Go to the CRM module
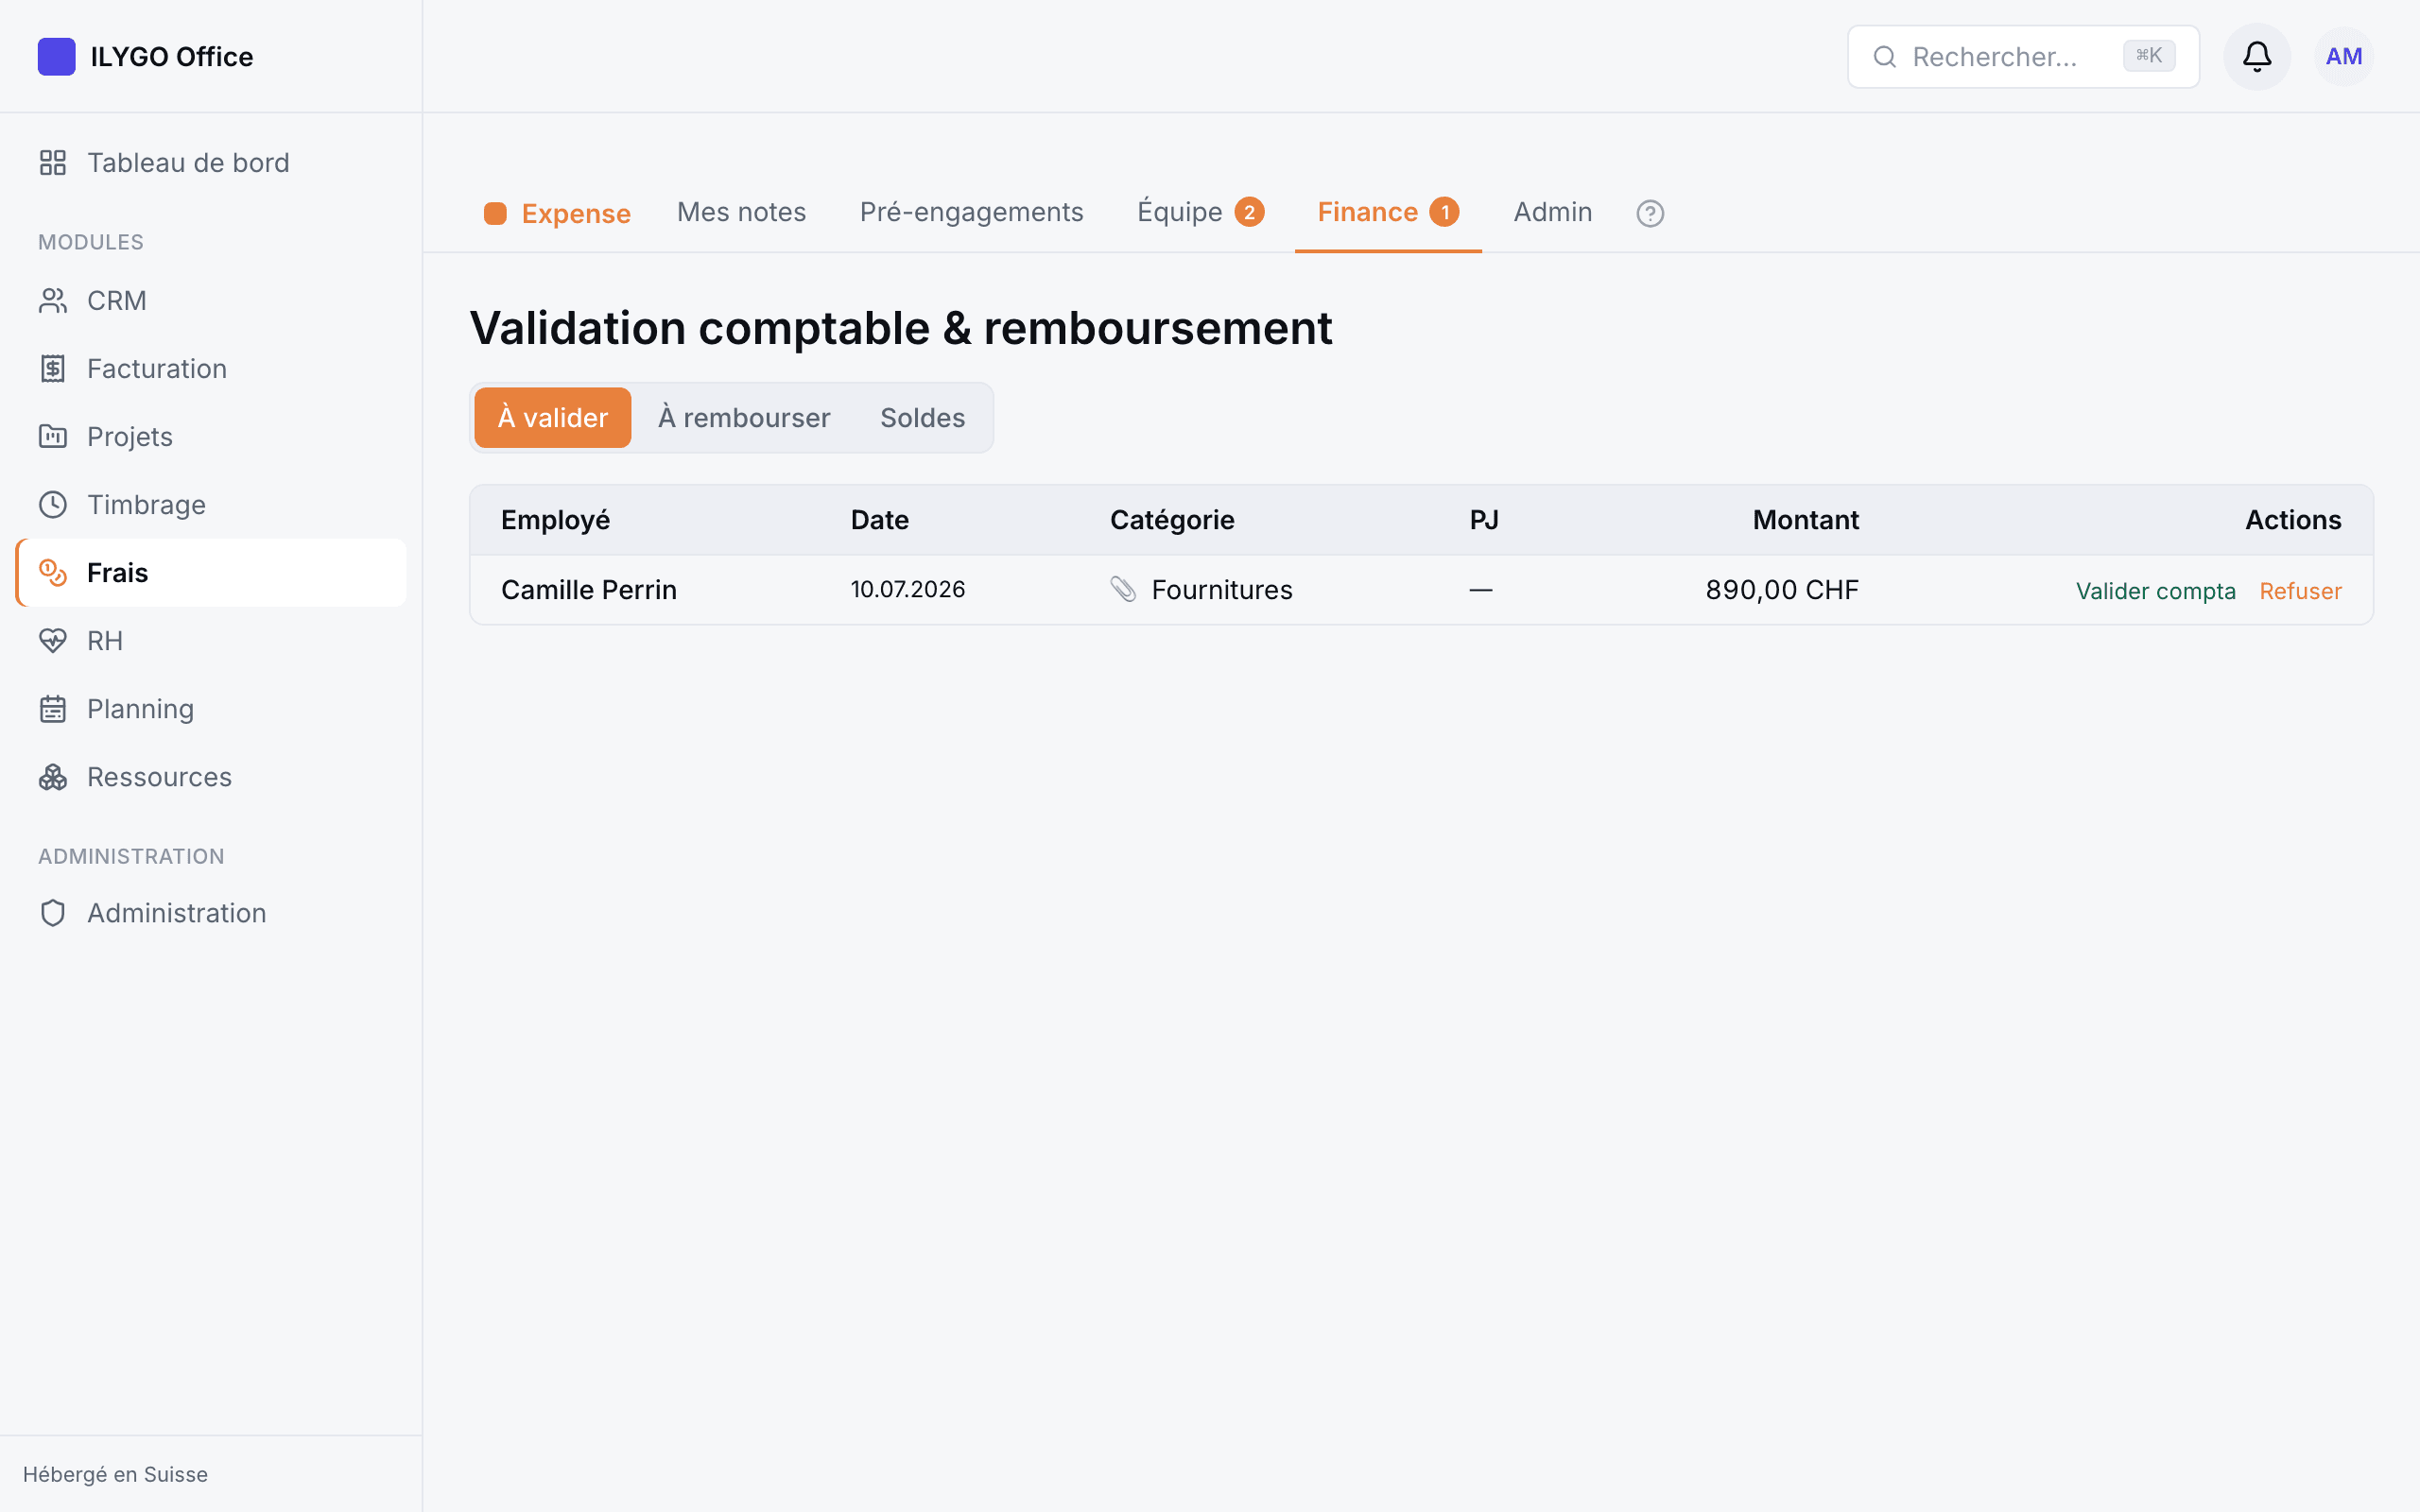Image resolution: width=2420 pixels, height=1512 pixels. click(x=211, y=300)
